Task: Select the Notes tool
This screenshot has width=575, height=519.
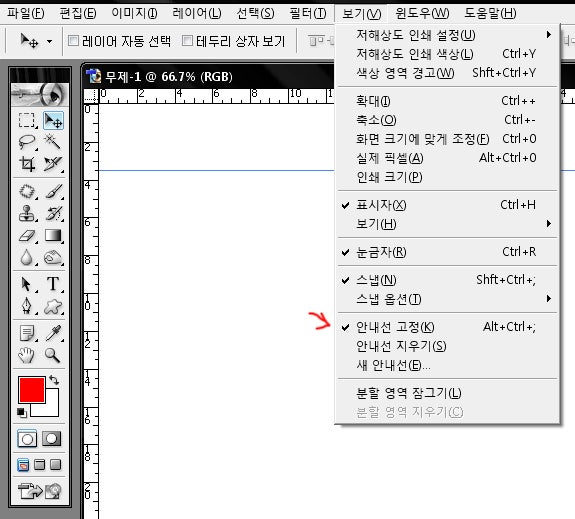Action: coord(27,333)
